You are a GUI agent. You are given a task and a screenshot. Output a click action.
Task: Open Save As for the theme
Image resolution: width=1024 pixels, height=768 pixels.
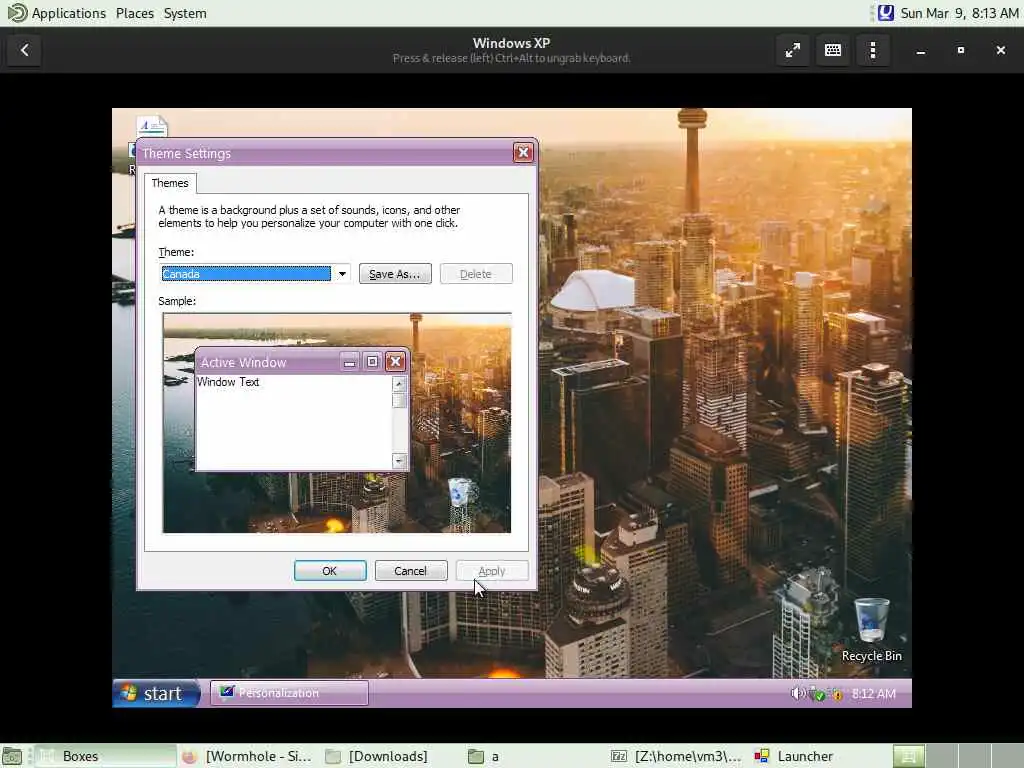tap(395, 274)
